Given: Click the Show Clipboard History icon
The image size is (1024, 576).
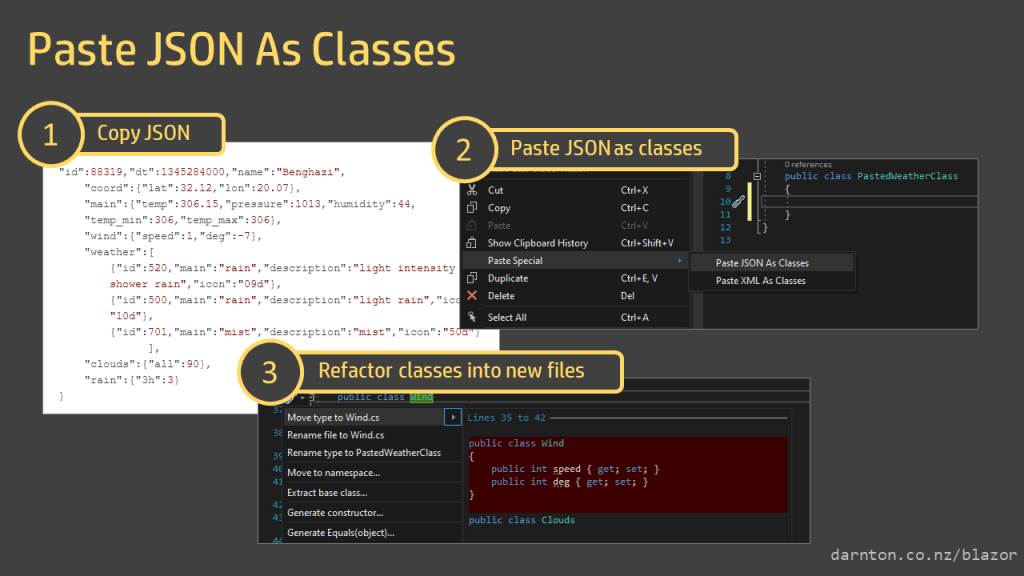Looking at the screenshot, I should tap(472, 243).
